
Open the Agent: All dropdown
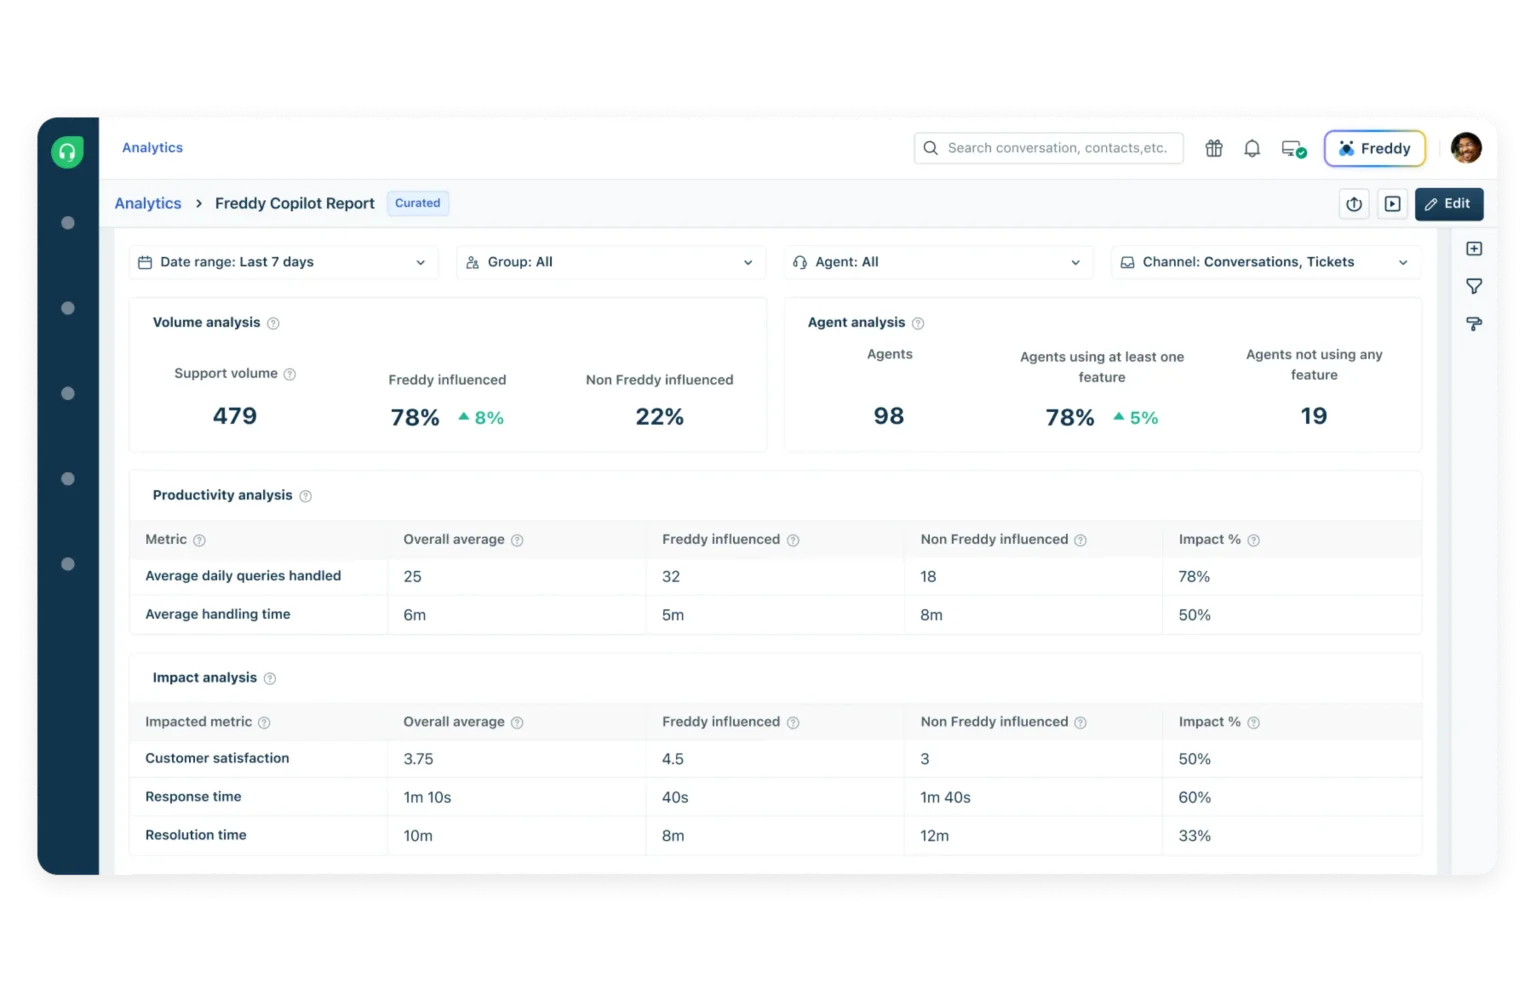[937, 262]
